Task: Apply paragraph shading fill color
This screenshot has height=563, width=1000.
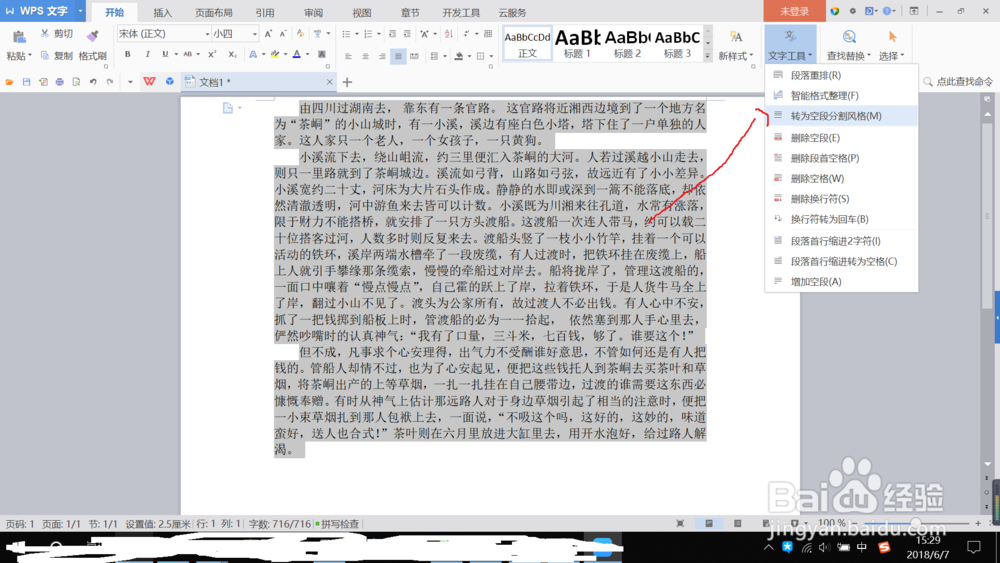Action: 459,56
